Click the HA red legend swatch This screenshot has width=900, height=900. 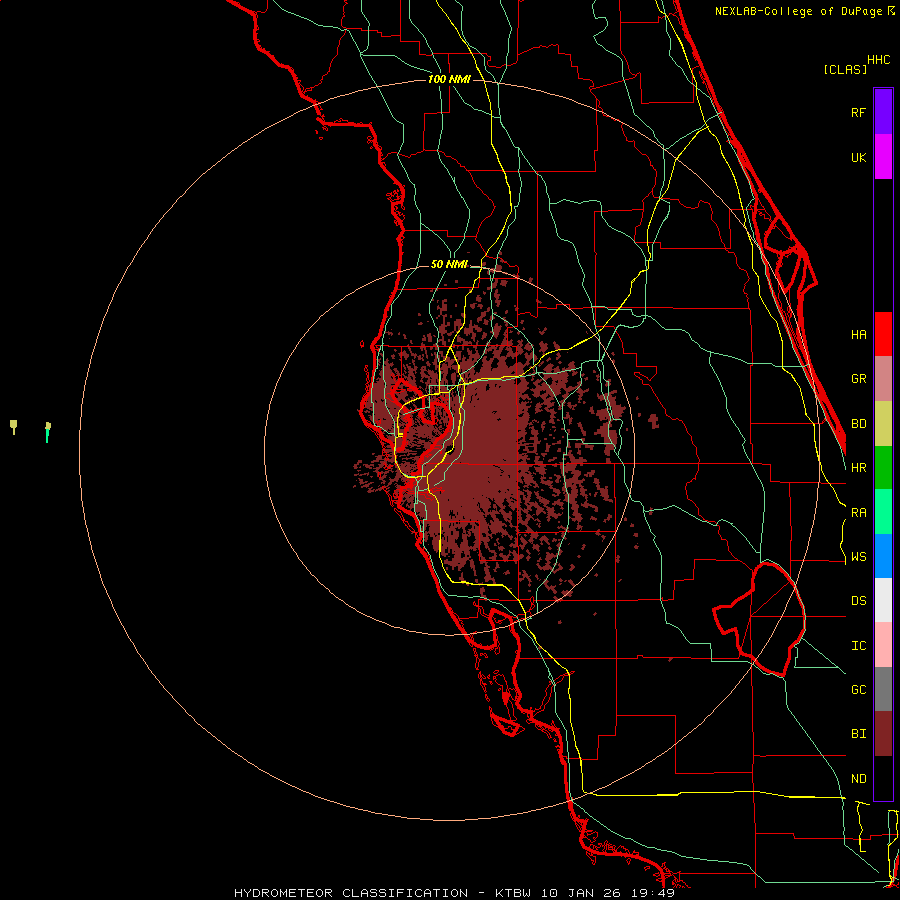(x=883, y=334)
